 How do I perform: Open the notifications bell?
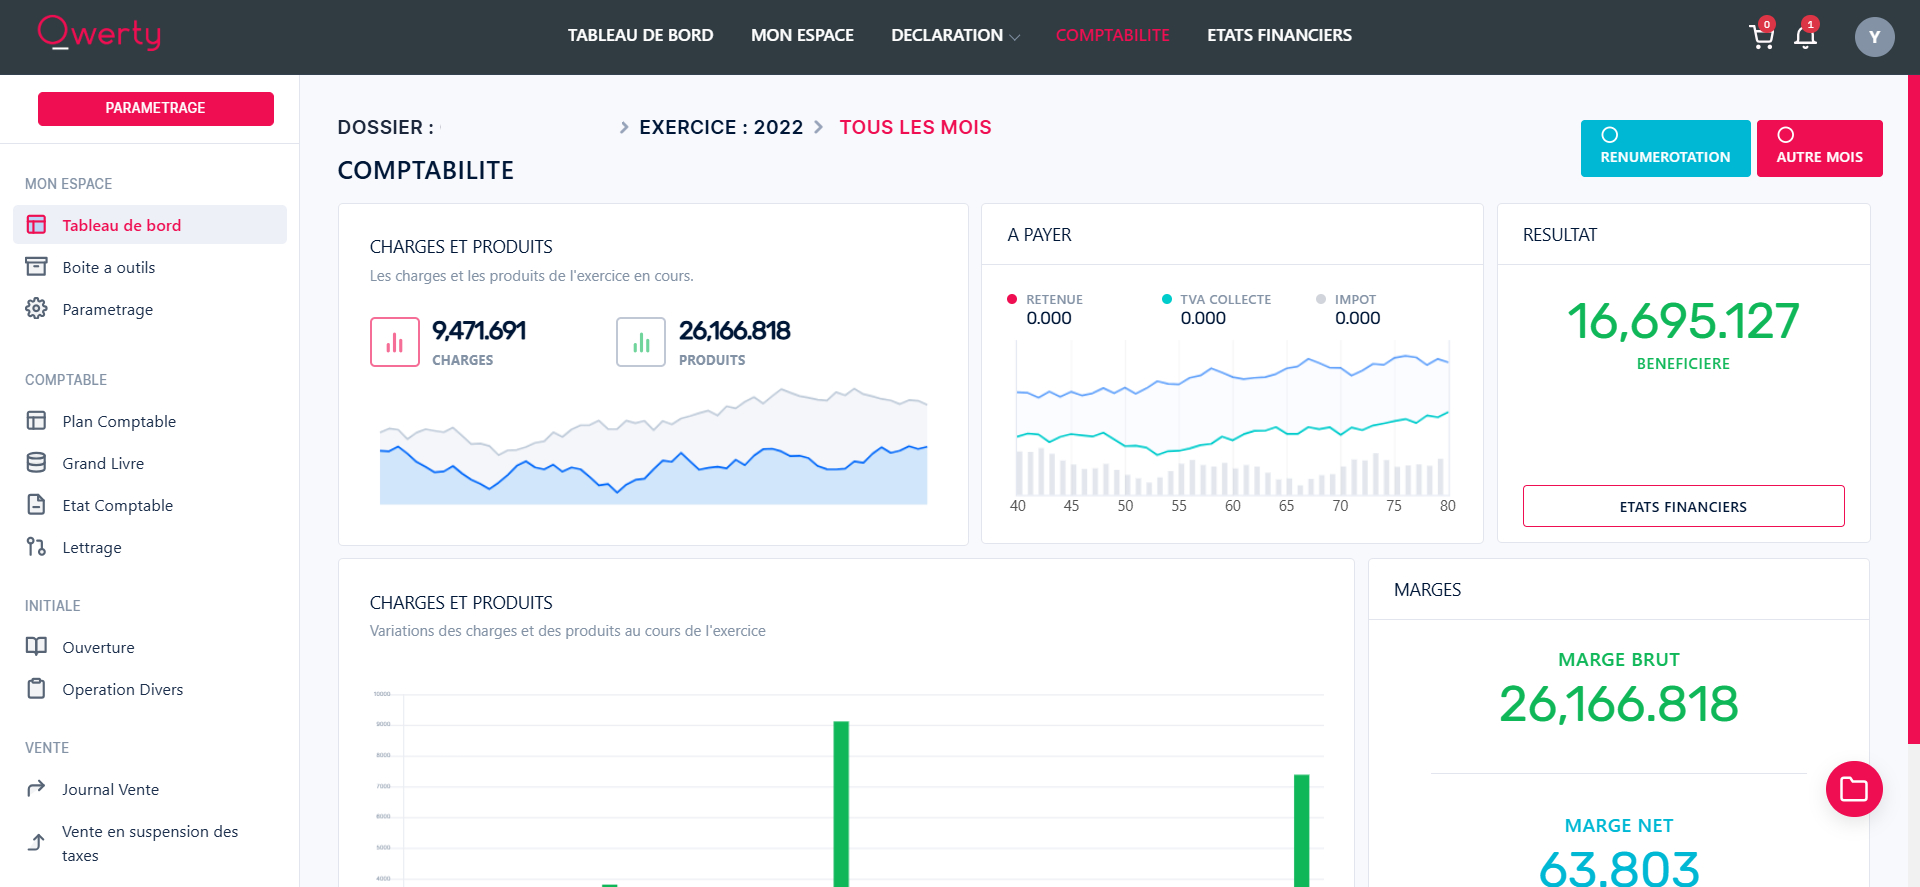[1805, 37]
